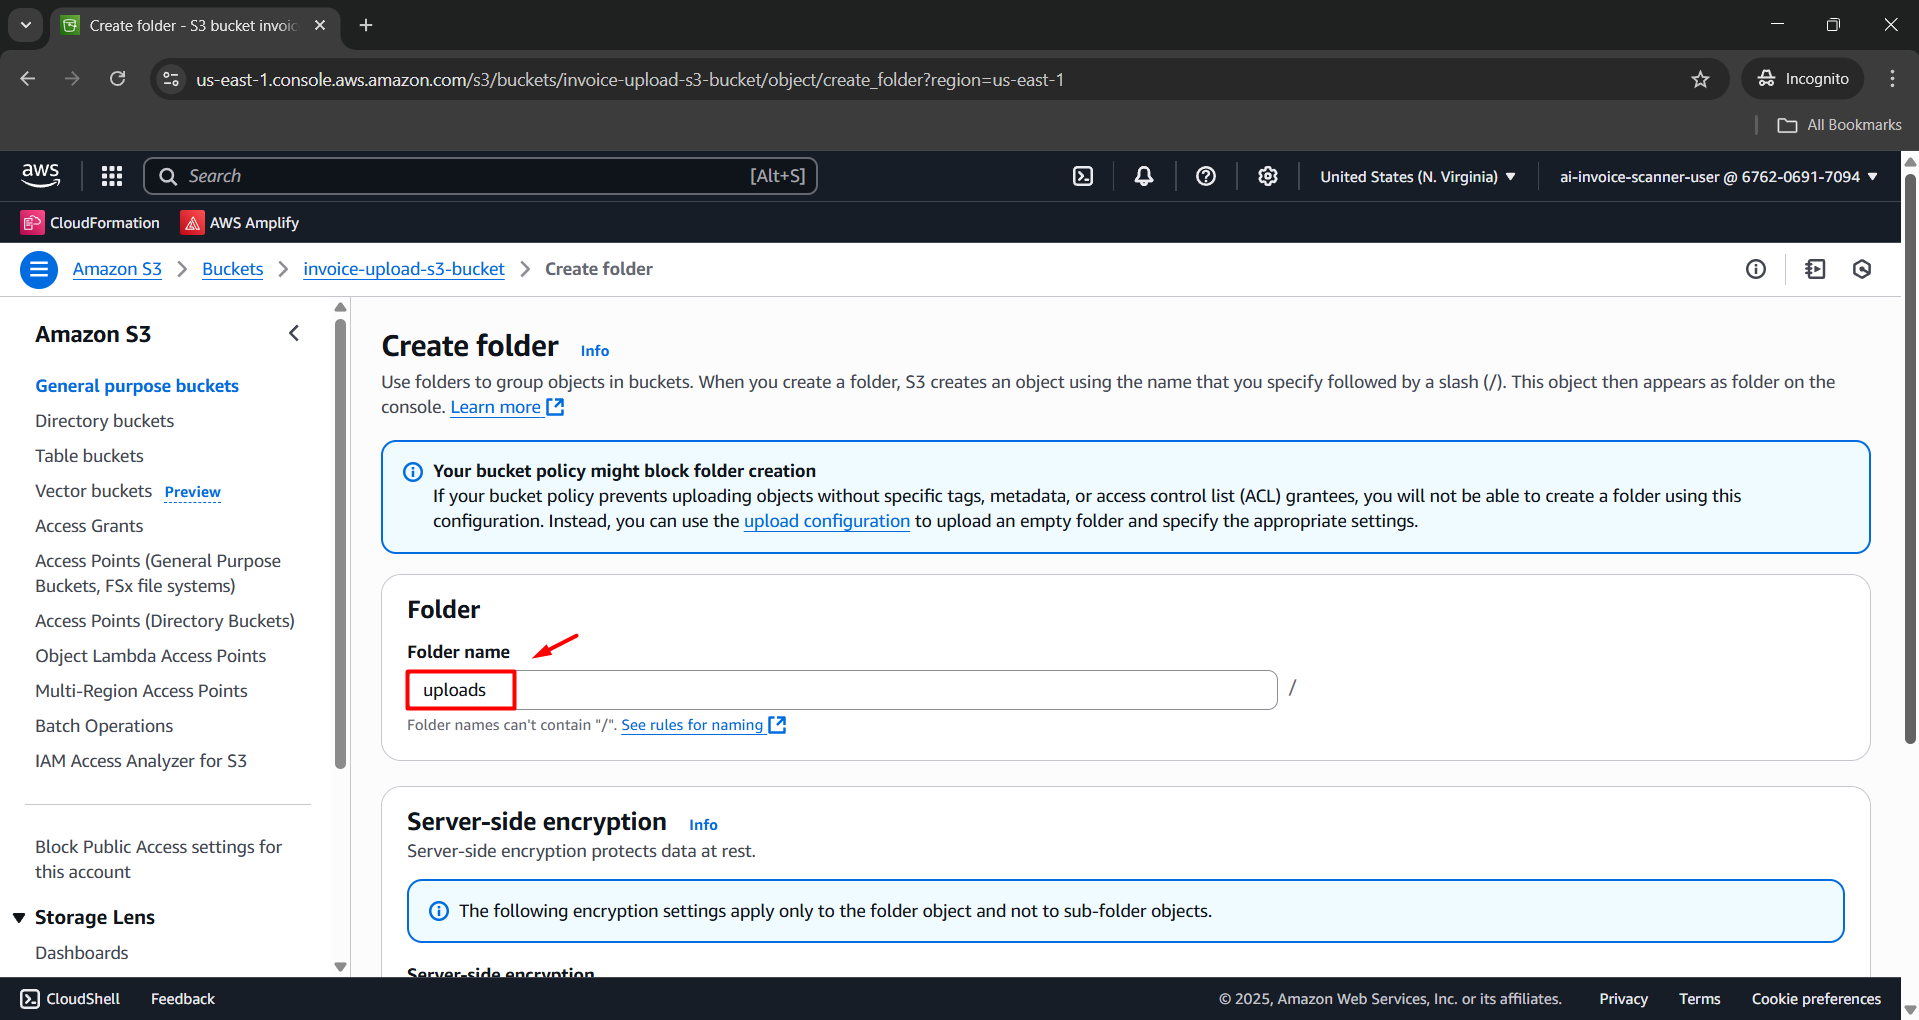The image size is (1919, 1020).
Task: Click the bookmark star in the address bar
Action: coord(1701,79)
